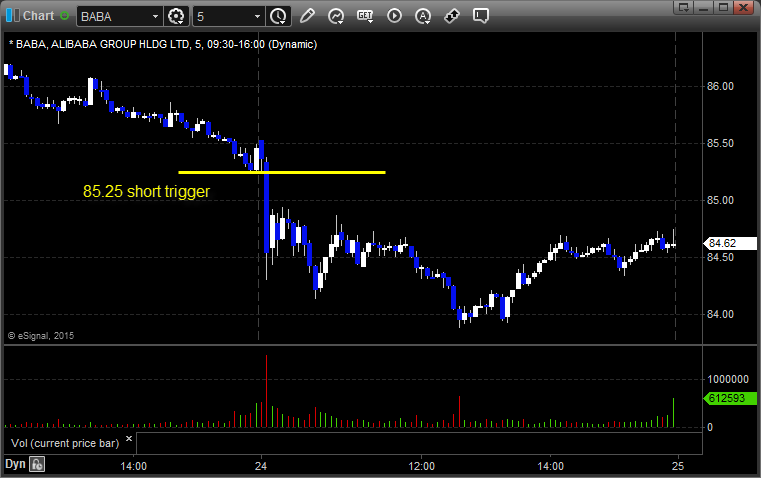The width and height of the screenshot is (761, 478).
Task: Close the Vol current price bar study
Action: coord(129,439)
